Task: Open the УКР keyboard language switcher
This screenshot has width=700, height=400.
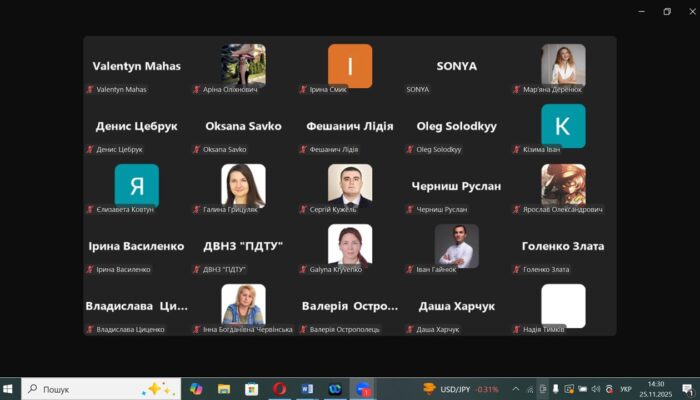Action: coord(625,388)
